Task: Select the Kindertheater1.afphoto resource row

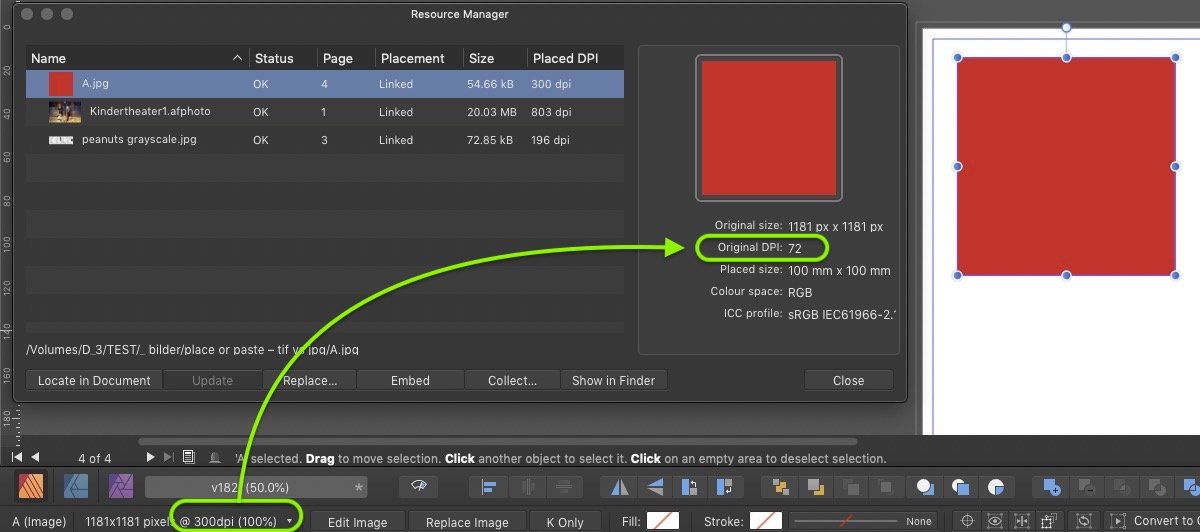Action: coord(150,112)
